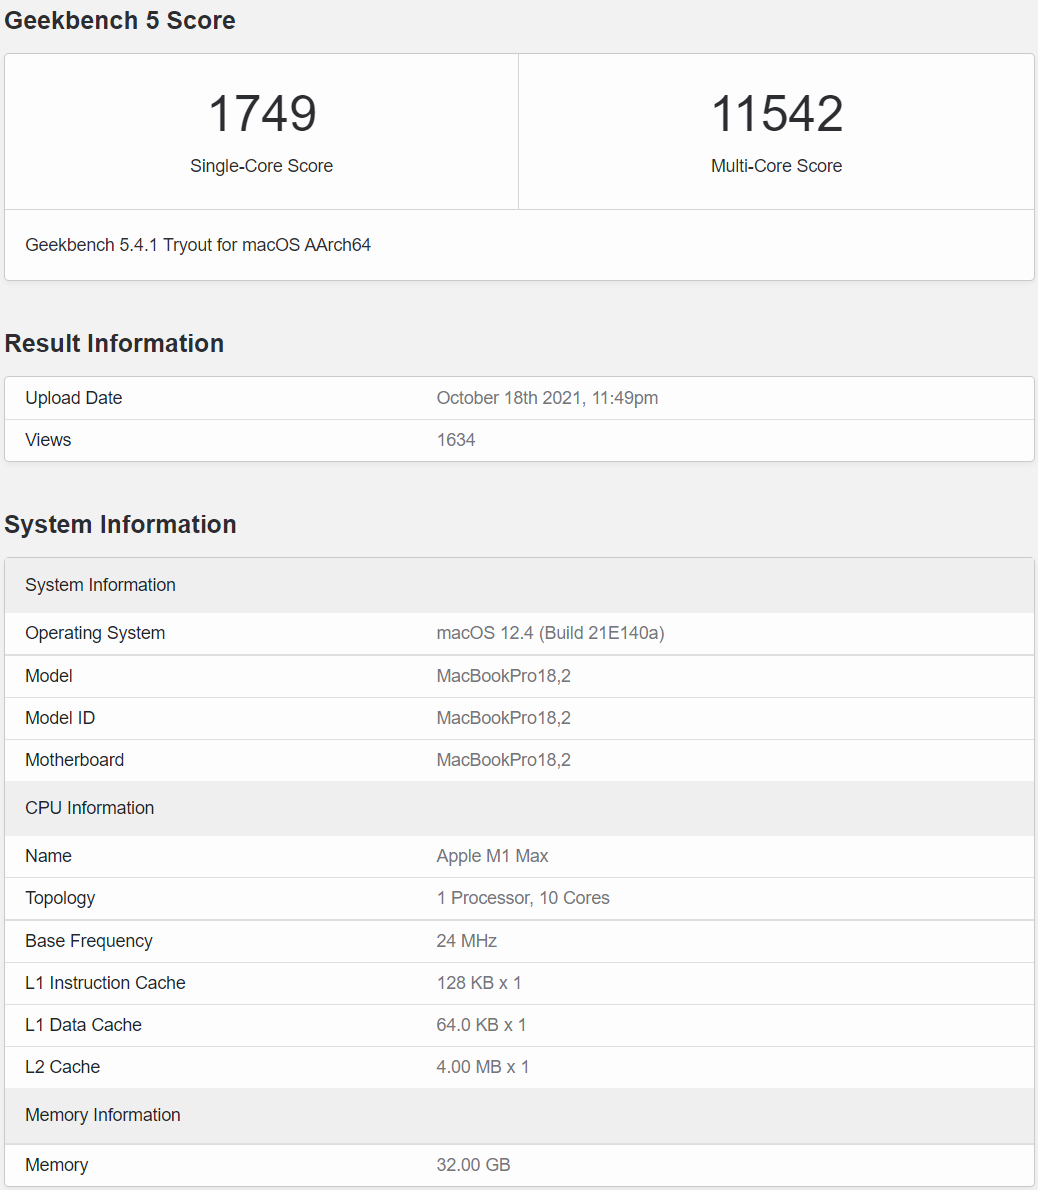Select the Apple M1 Max processor name

pyautogui.click(x=492, y=856)
